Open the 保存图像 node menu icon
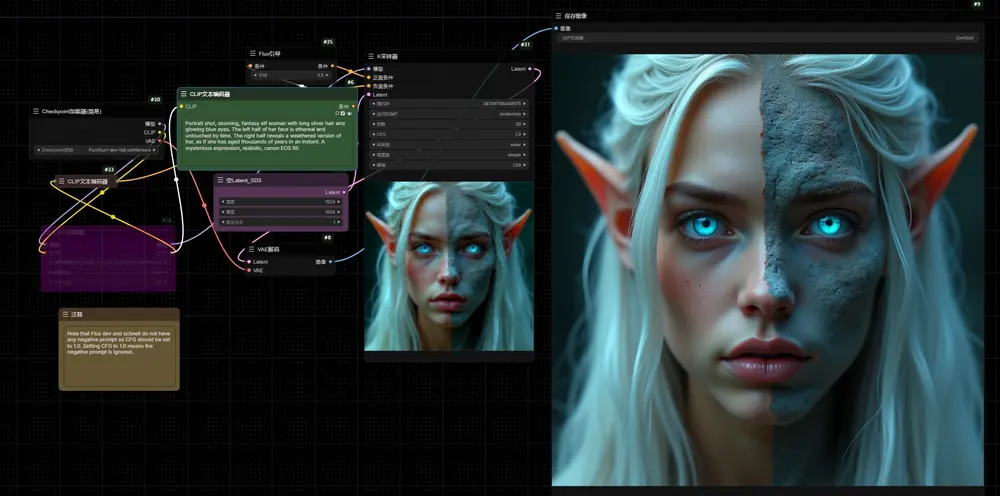The width and height of the screenshot is (1000, 496). pyautogui.click(x=559, y=16)
